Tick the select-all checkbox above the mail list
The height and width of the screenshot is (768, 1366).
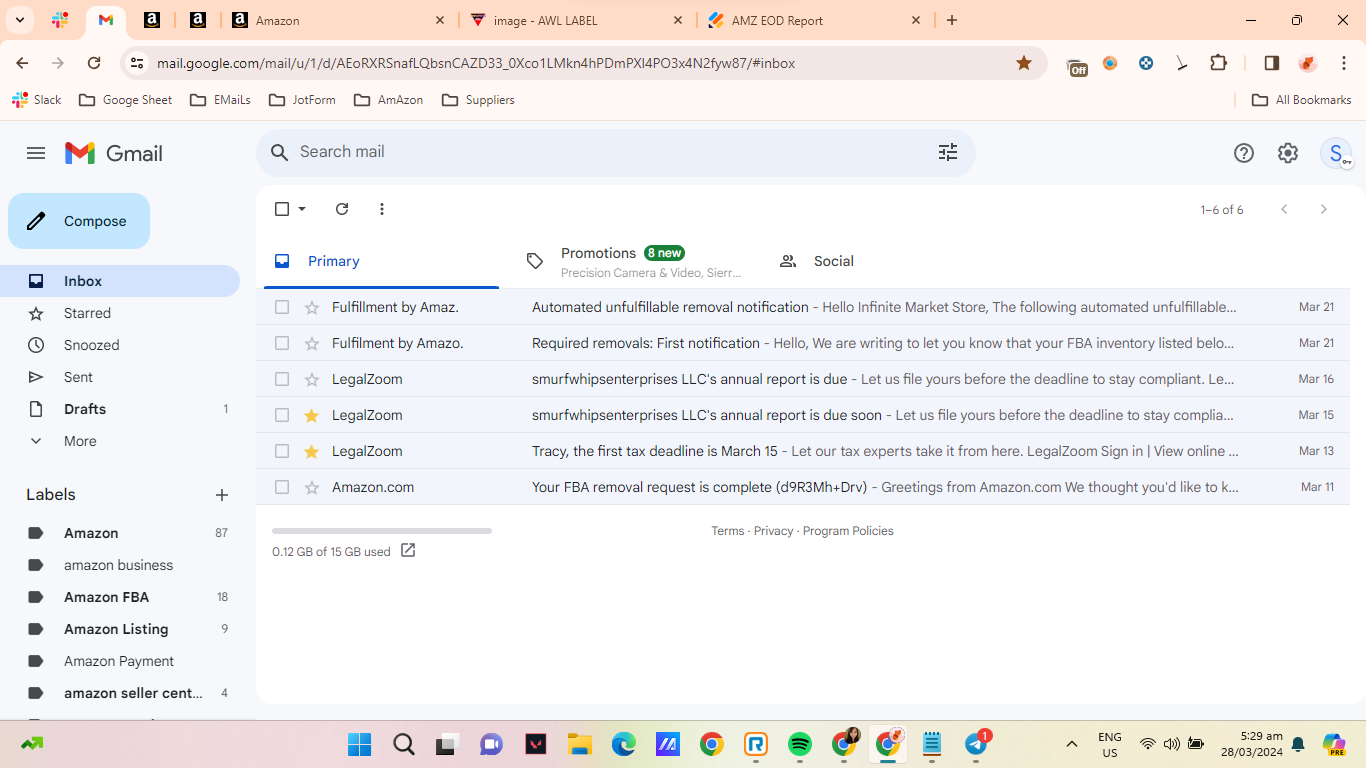282,209
